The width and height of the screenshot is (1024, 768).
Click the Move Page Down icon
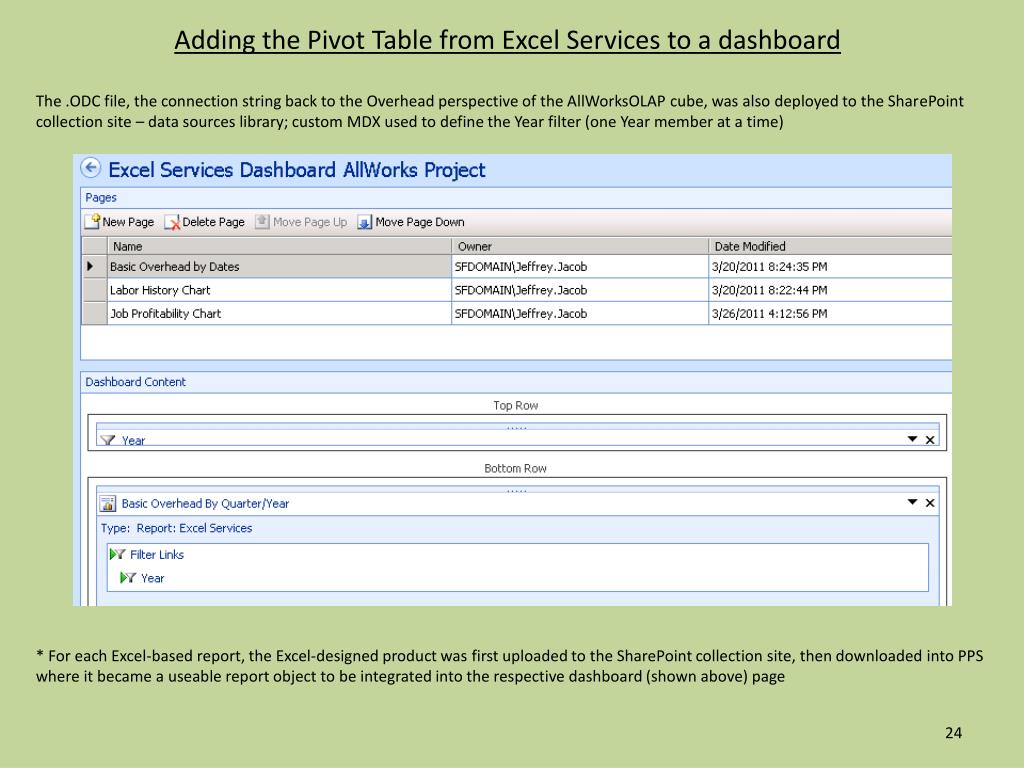coord(364,222)
